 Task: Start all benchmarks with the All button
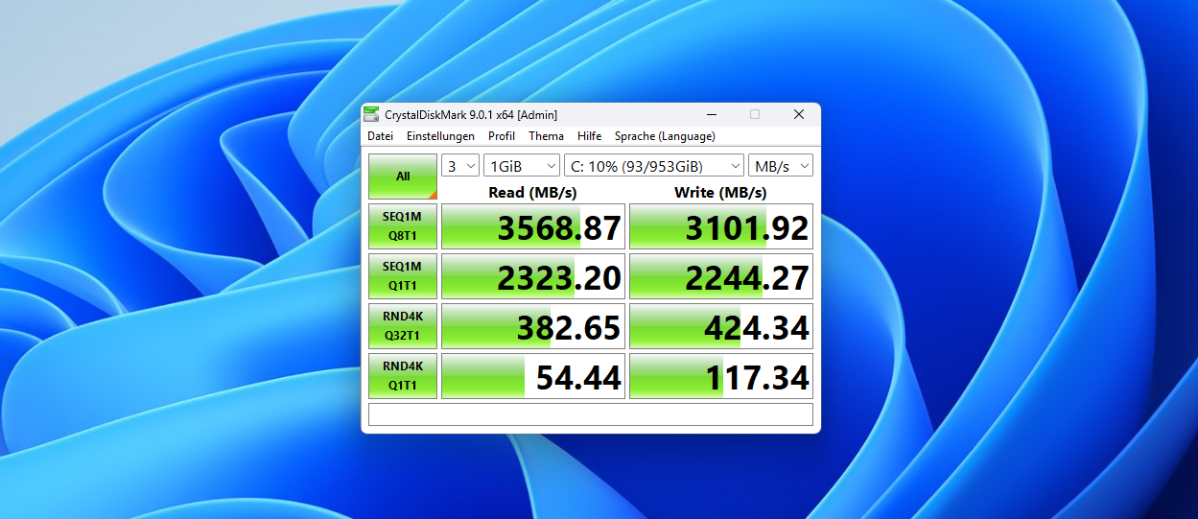pyautogui.click(x=402, y=176)
